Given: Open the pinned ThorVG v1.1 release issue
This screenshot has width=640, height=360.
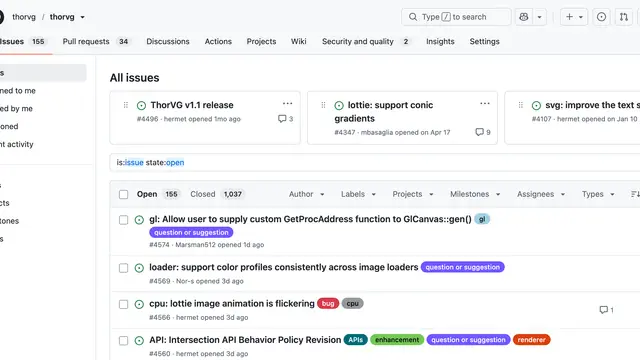Looking at the screenshot, I should [x=192, y=105].
